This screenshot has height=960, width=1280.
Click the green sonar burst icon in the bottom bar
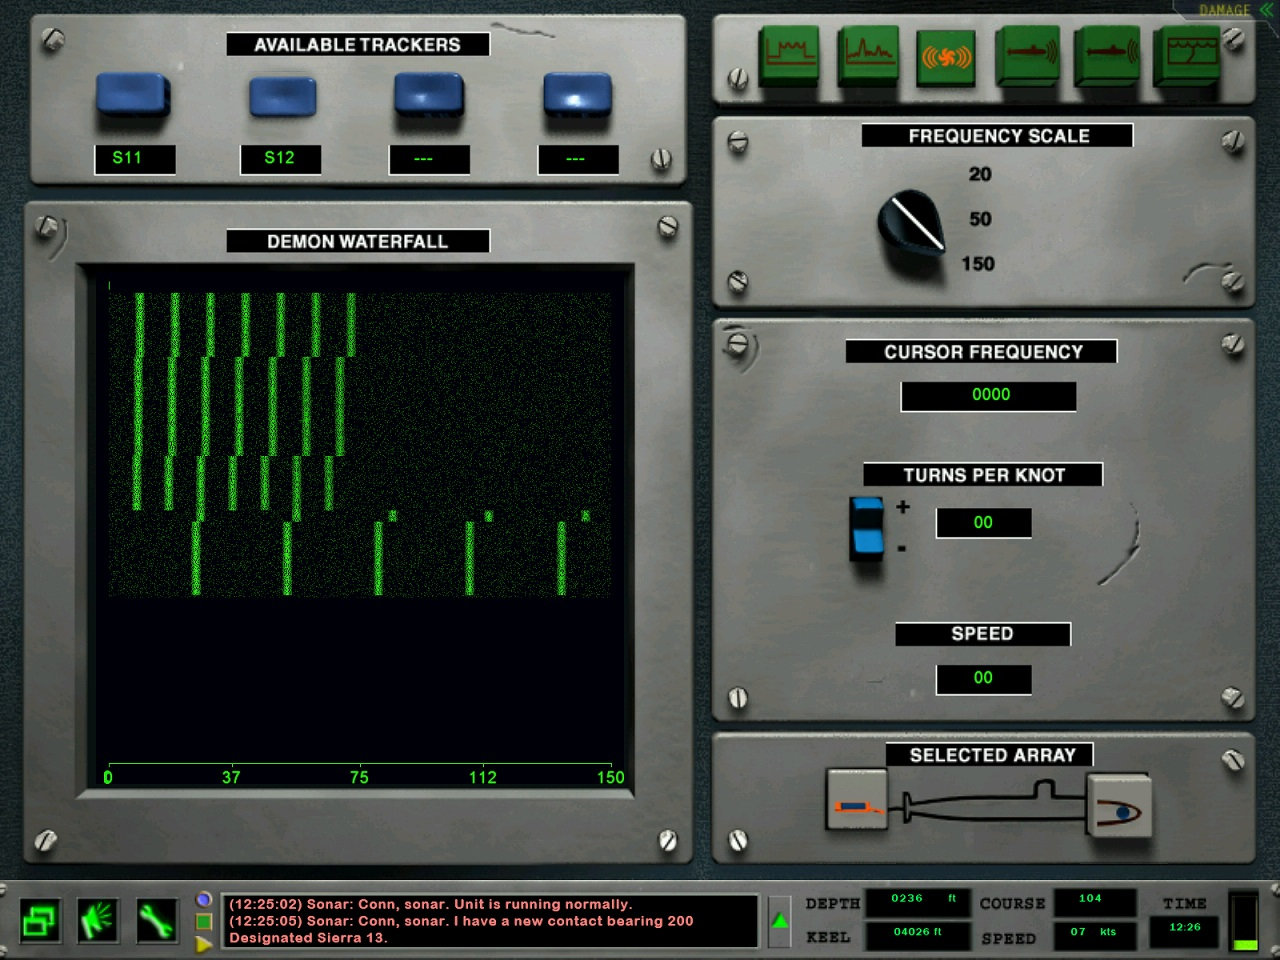click(98, 920)
